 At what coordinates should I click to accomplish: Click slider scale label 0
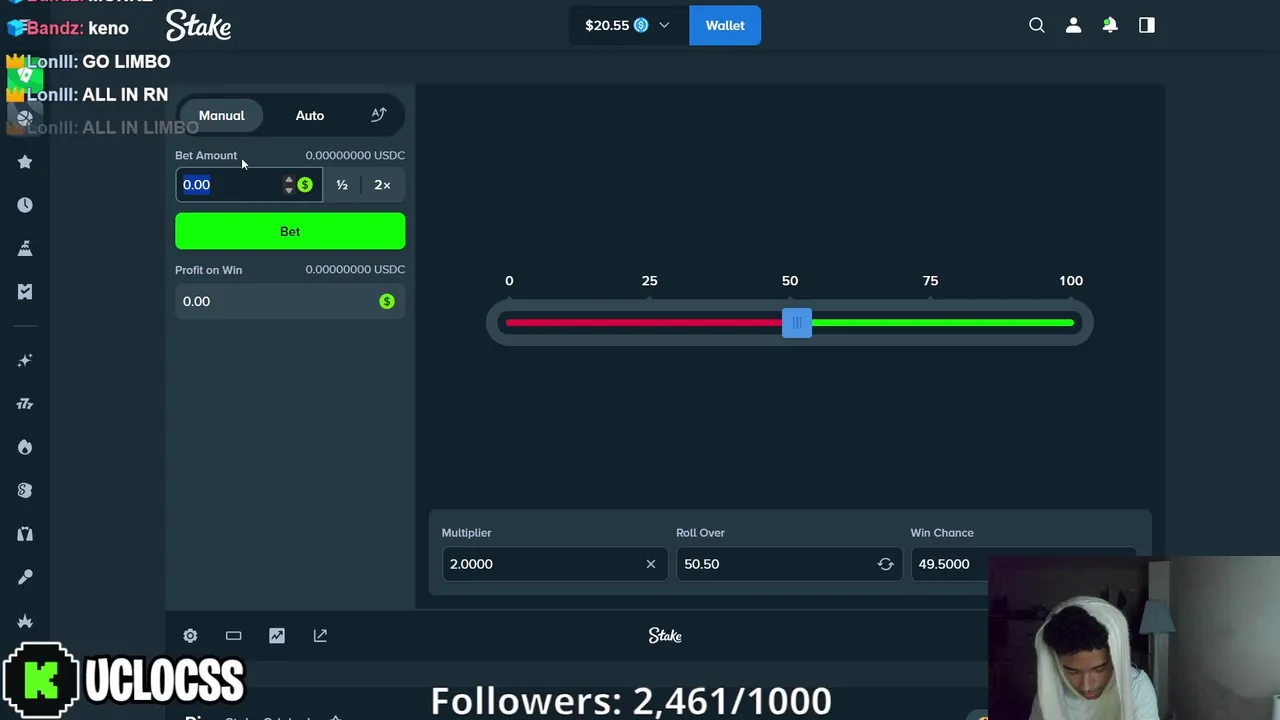(x=509, y=281)
